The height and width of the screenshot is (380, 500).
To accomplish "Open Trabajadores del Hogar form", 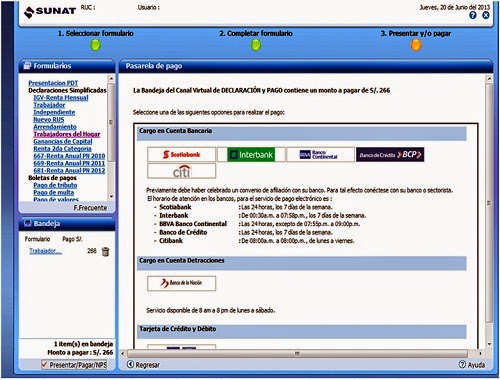I will click(x=67, y=134).
